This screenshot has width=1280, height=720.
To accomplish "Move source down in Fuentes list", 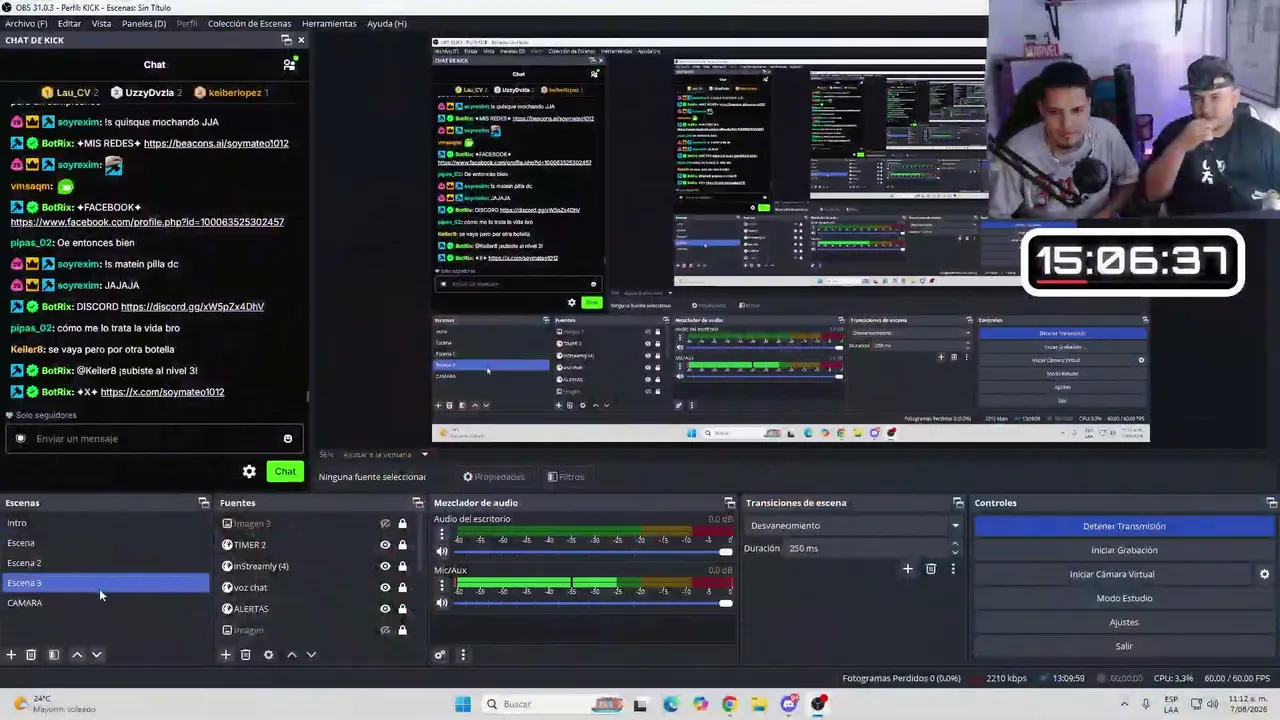I will [311, 655].
